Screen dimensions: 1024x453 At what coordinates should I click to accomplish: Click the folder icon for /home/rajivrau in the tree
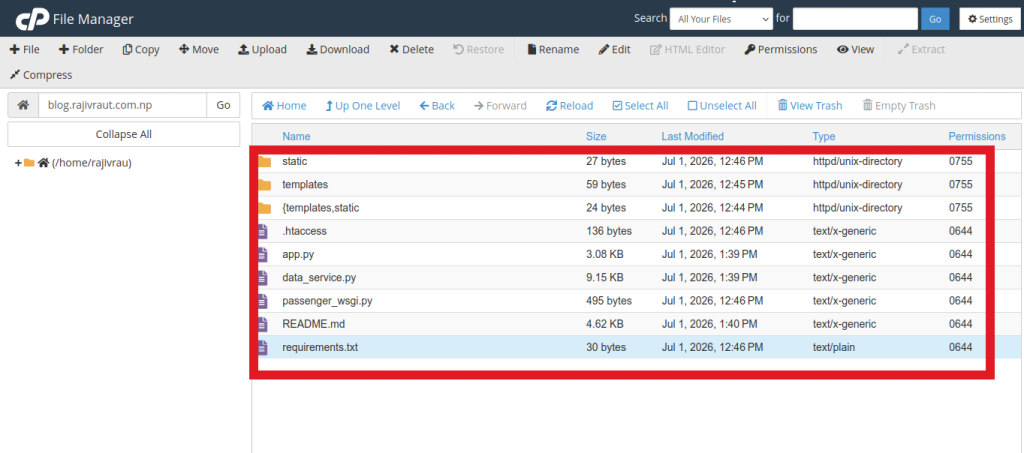click(29, 163)
